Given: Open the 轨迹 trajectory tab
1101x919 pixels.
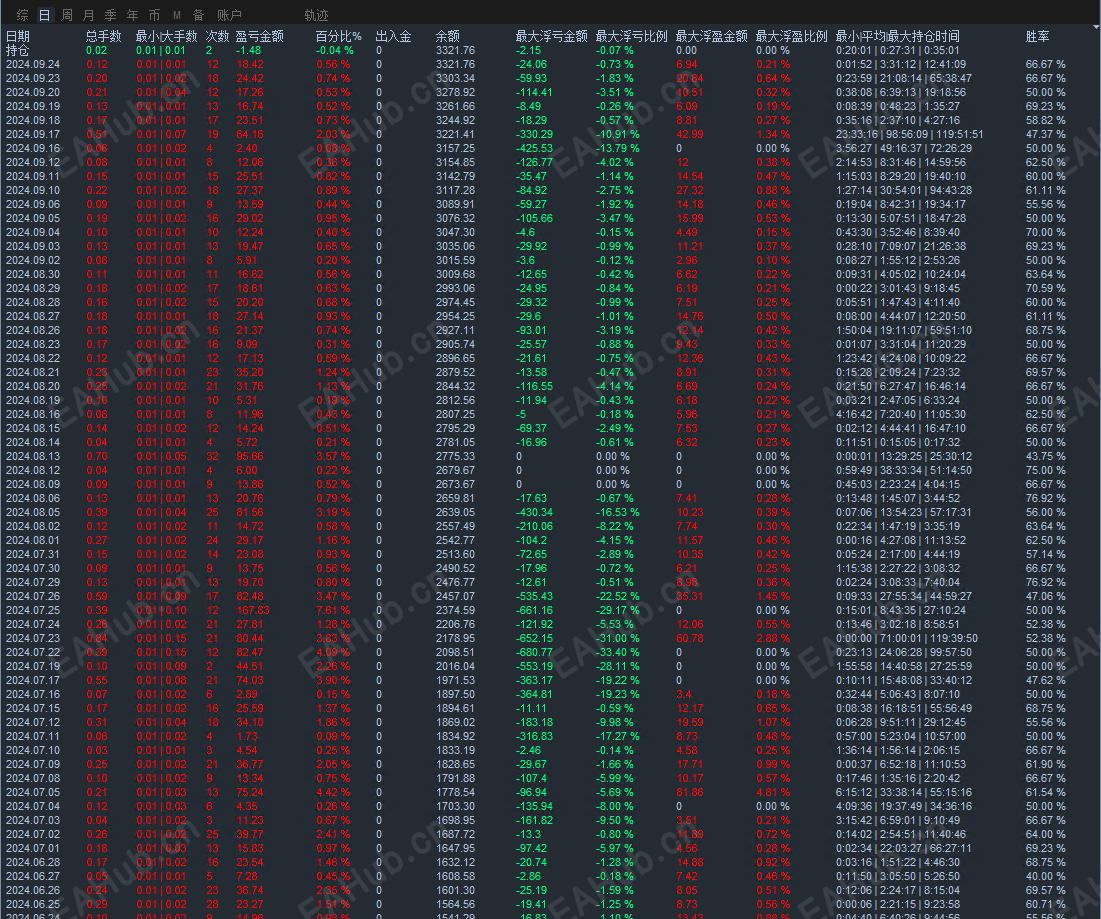Looking at the screenshot, I should pyautogui.click(x=316, y=15).
